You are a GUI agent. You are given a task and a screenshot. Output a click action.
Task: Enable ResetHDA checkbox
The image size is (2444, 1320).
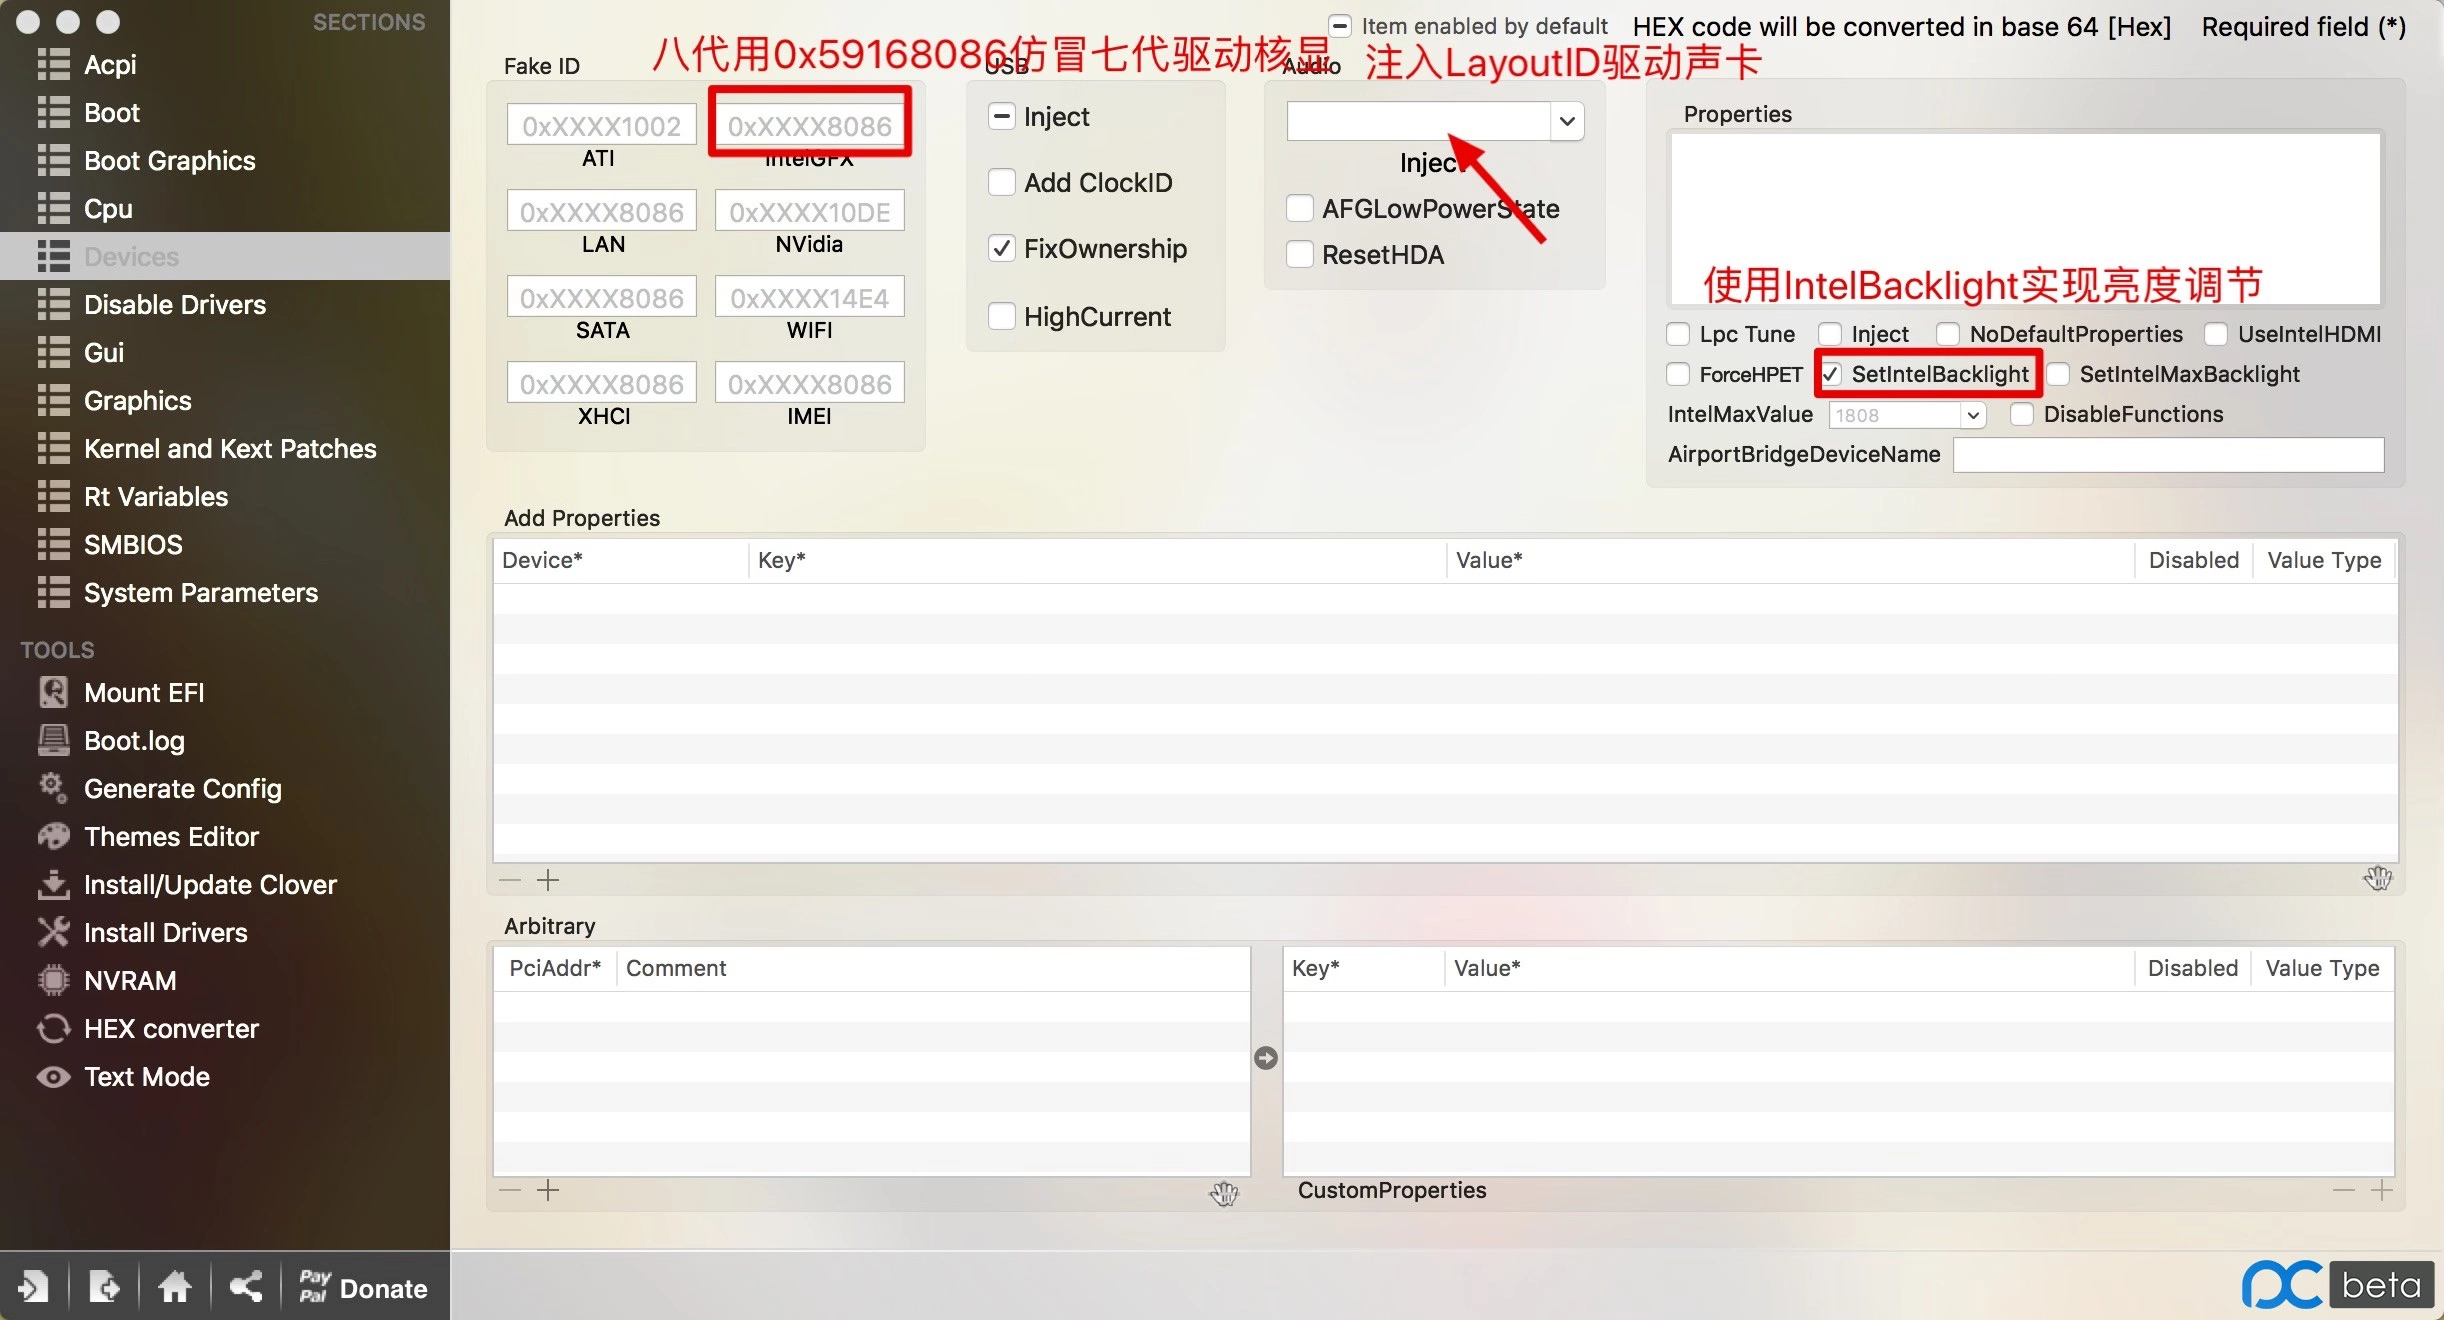(1300, 254)
